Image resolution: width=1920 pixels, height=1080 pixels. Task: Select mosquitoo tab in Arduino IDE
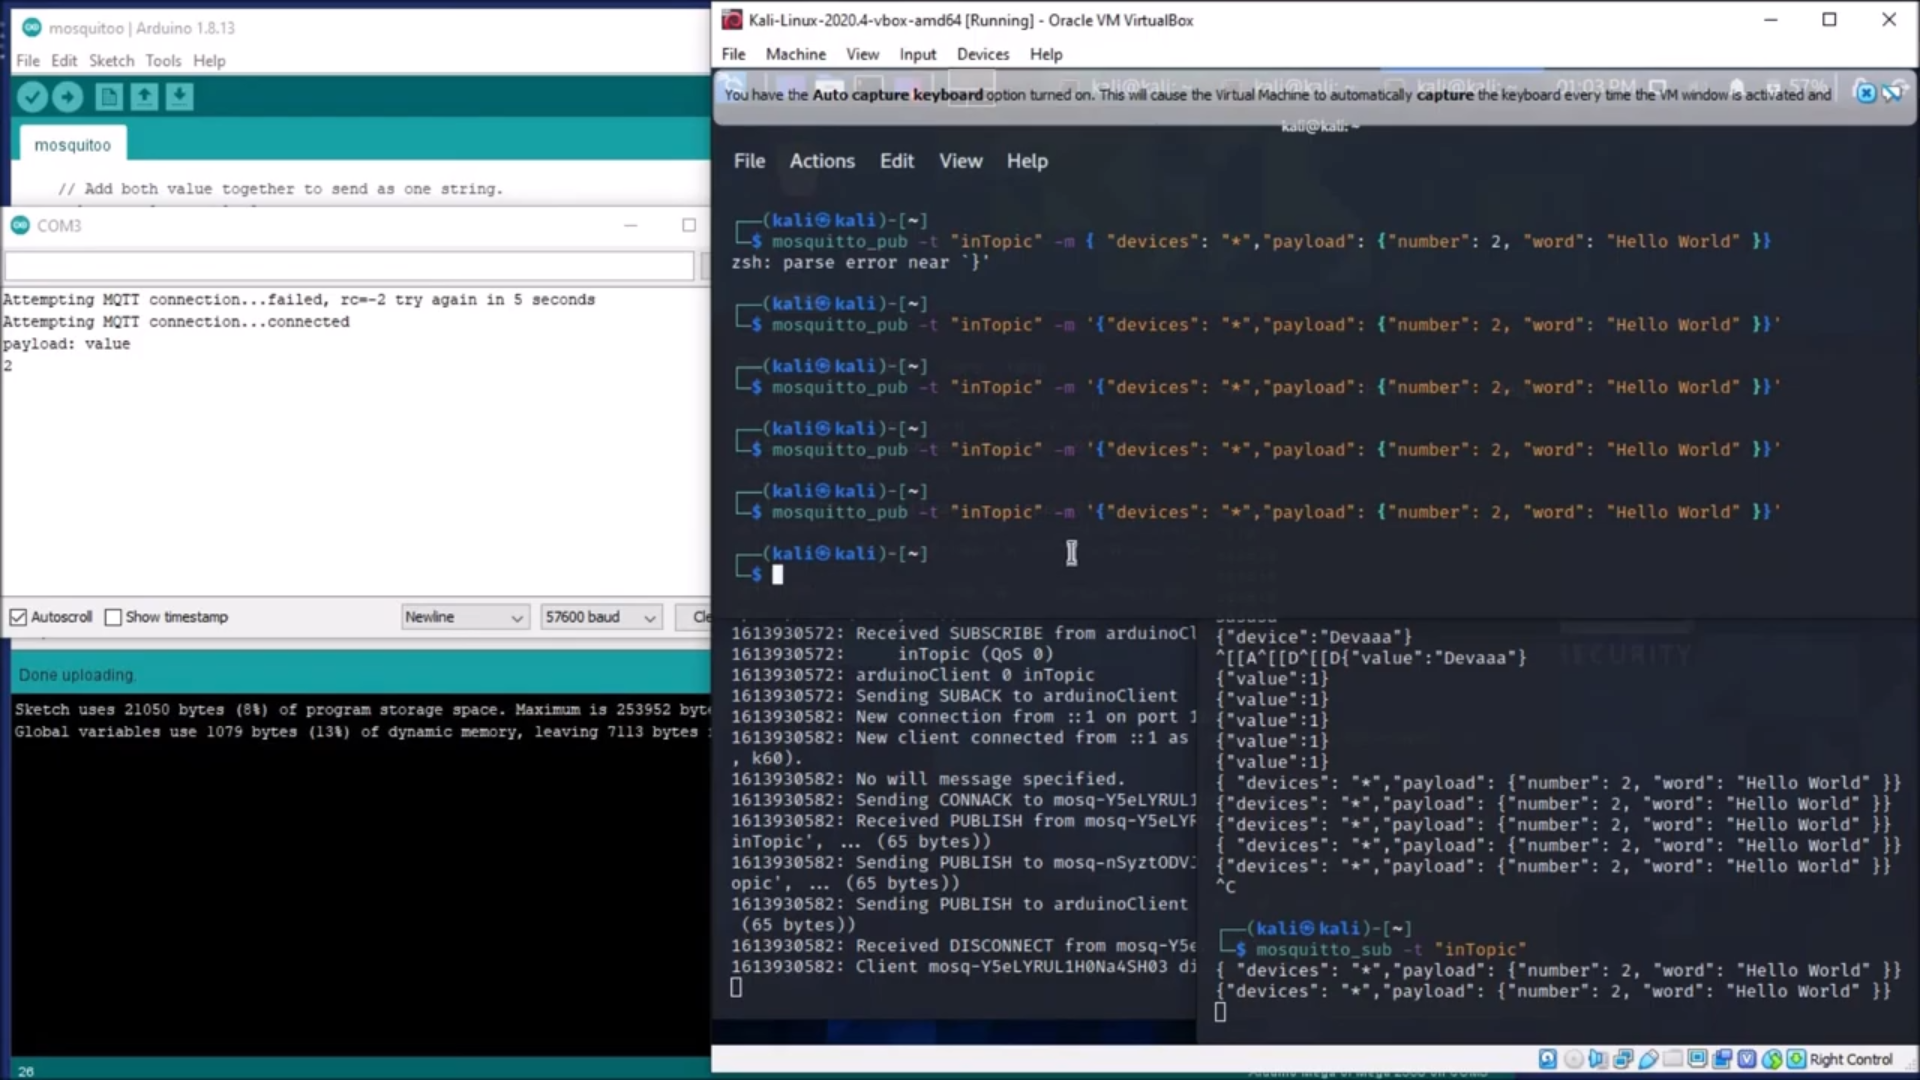coord(71,144)
